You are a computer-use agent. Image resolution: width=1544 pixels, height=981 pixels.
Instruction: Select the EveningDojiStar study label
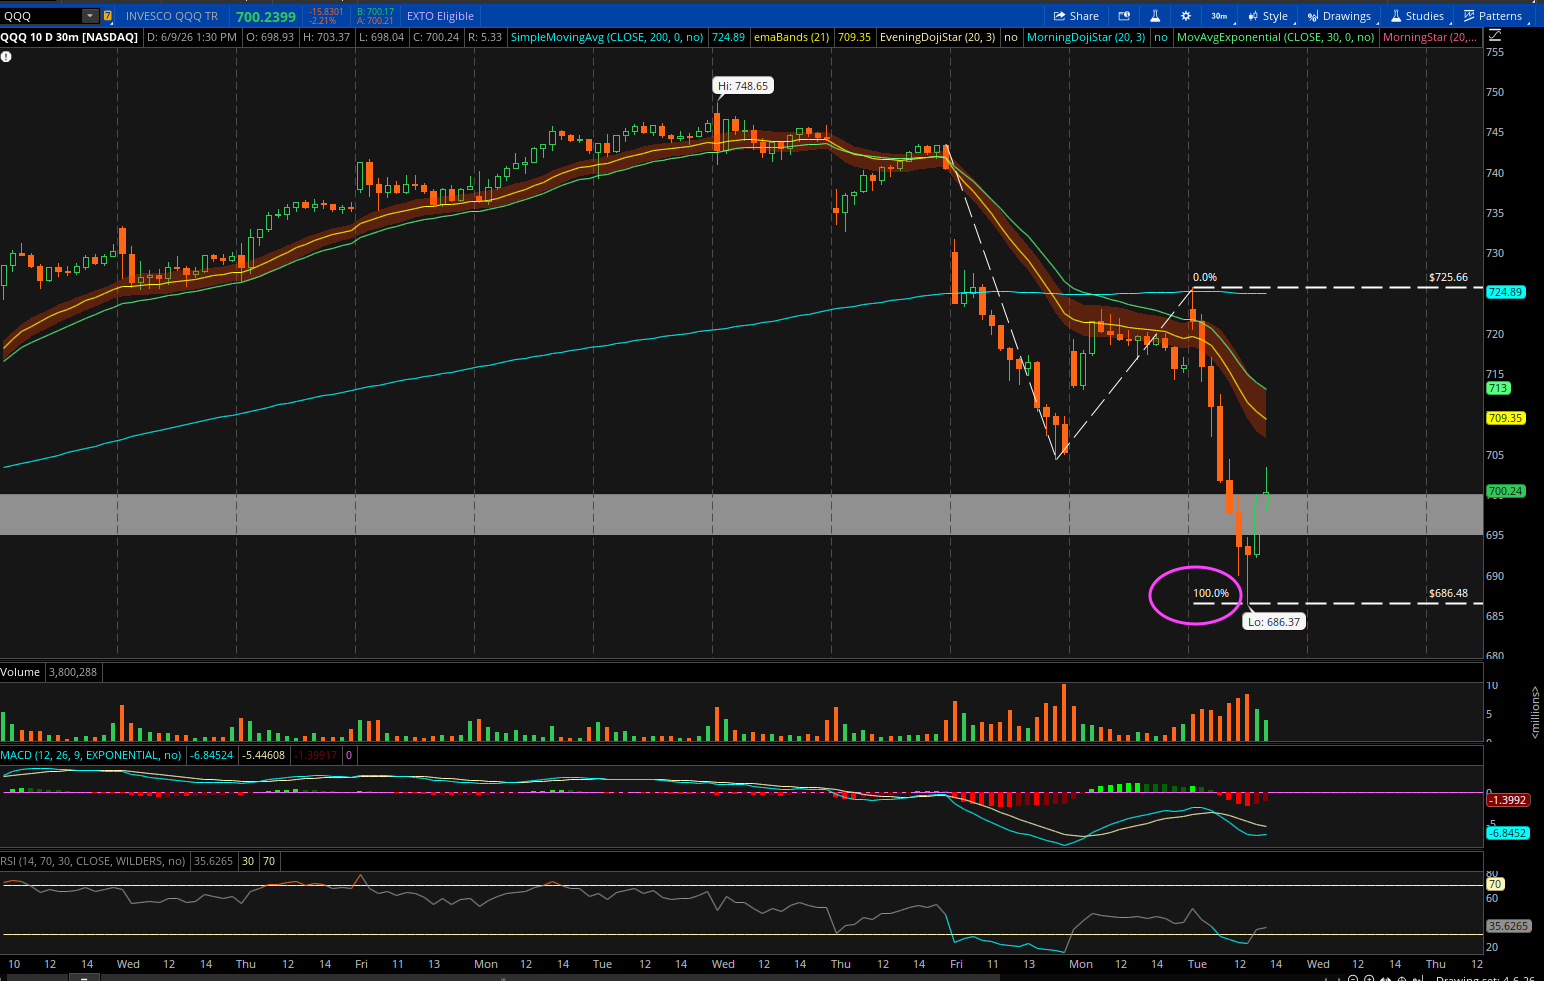(937, 37)
